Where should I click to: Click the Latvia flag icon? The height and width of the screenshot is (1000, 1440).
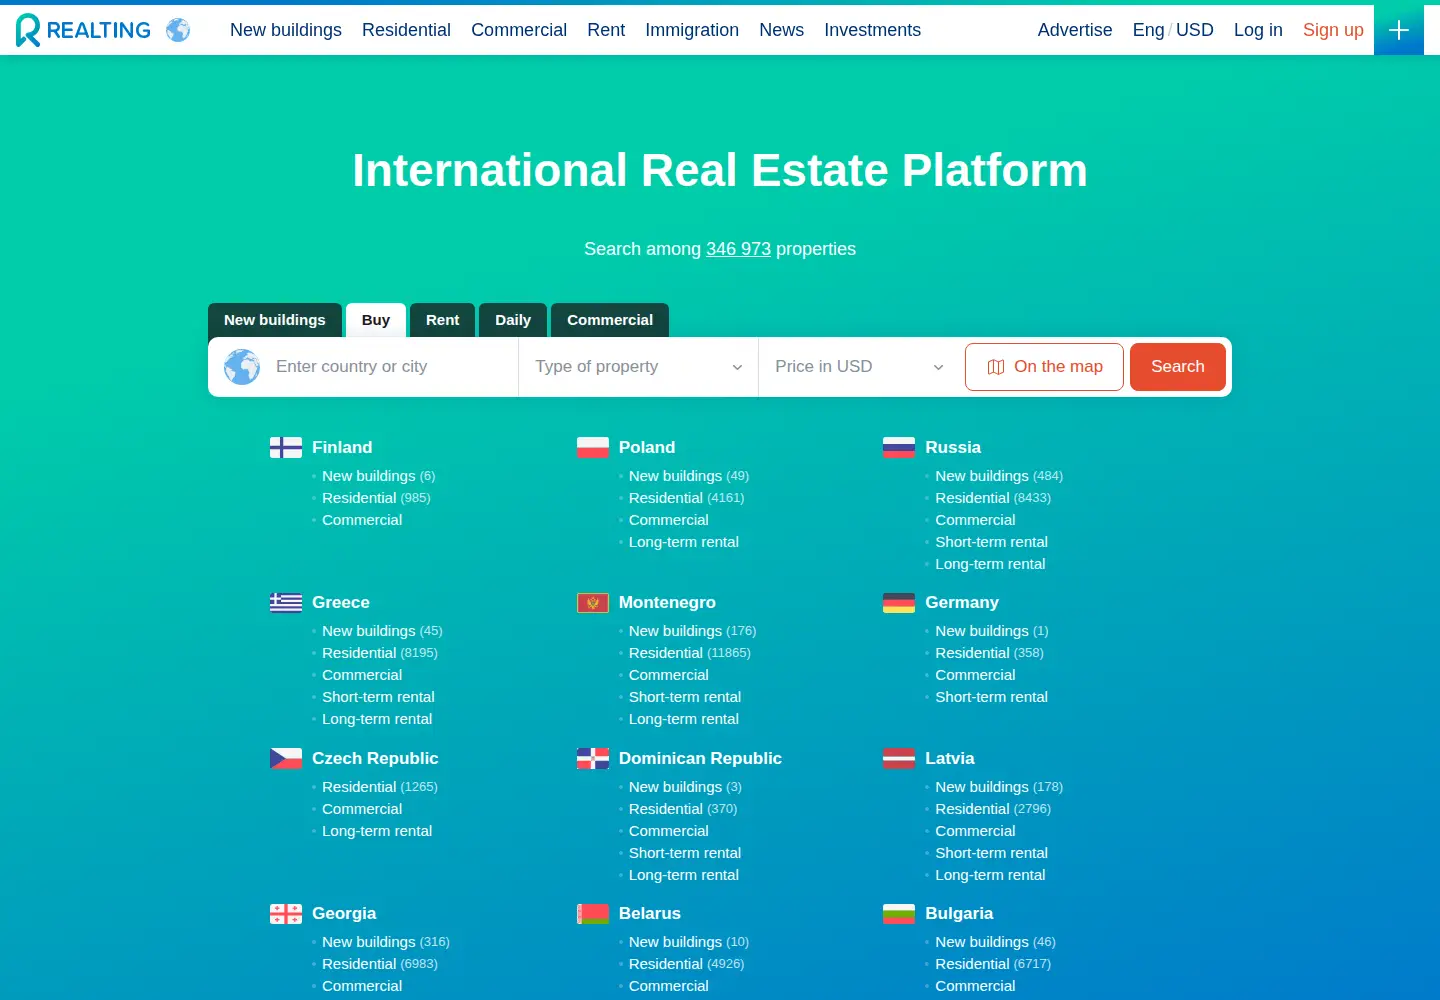click(899, 758)
